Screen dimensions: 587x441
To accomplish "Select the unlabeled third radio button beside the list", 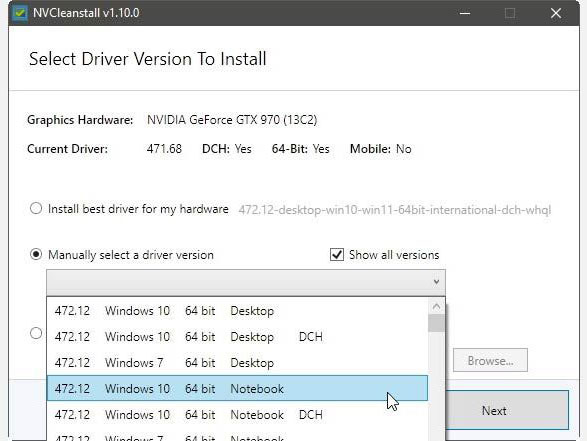I will click(x=36, y=333).
